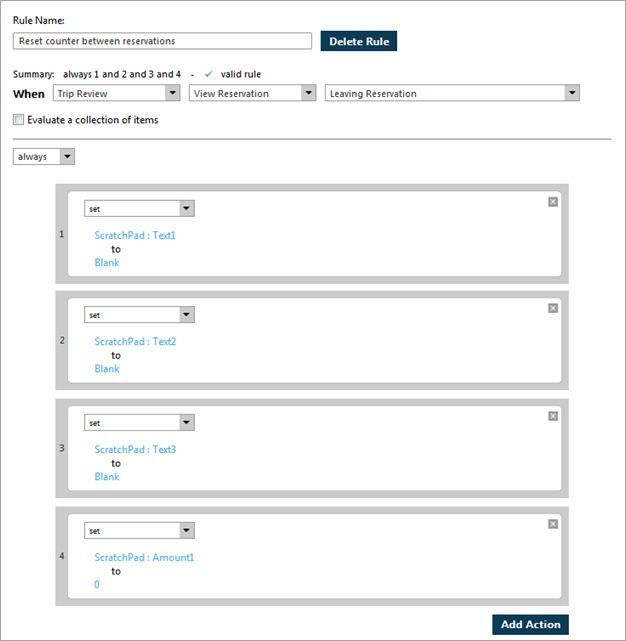Open the set dropdown in action 4
This screenshot has height=641, width=626.
[139, 531]
